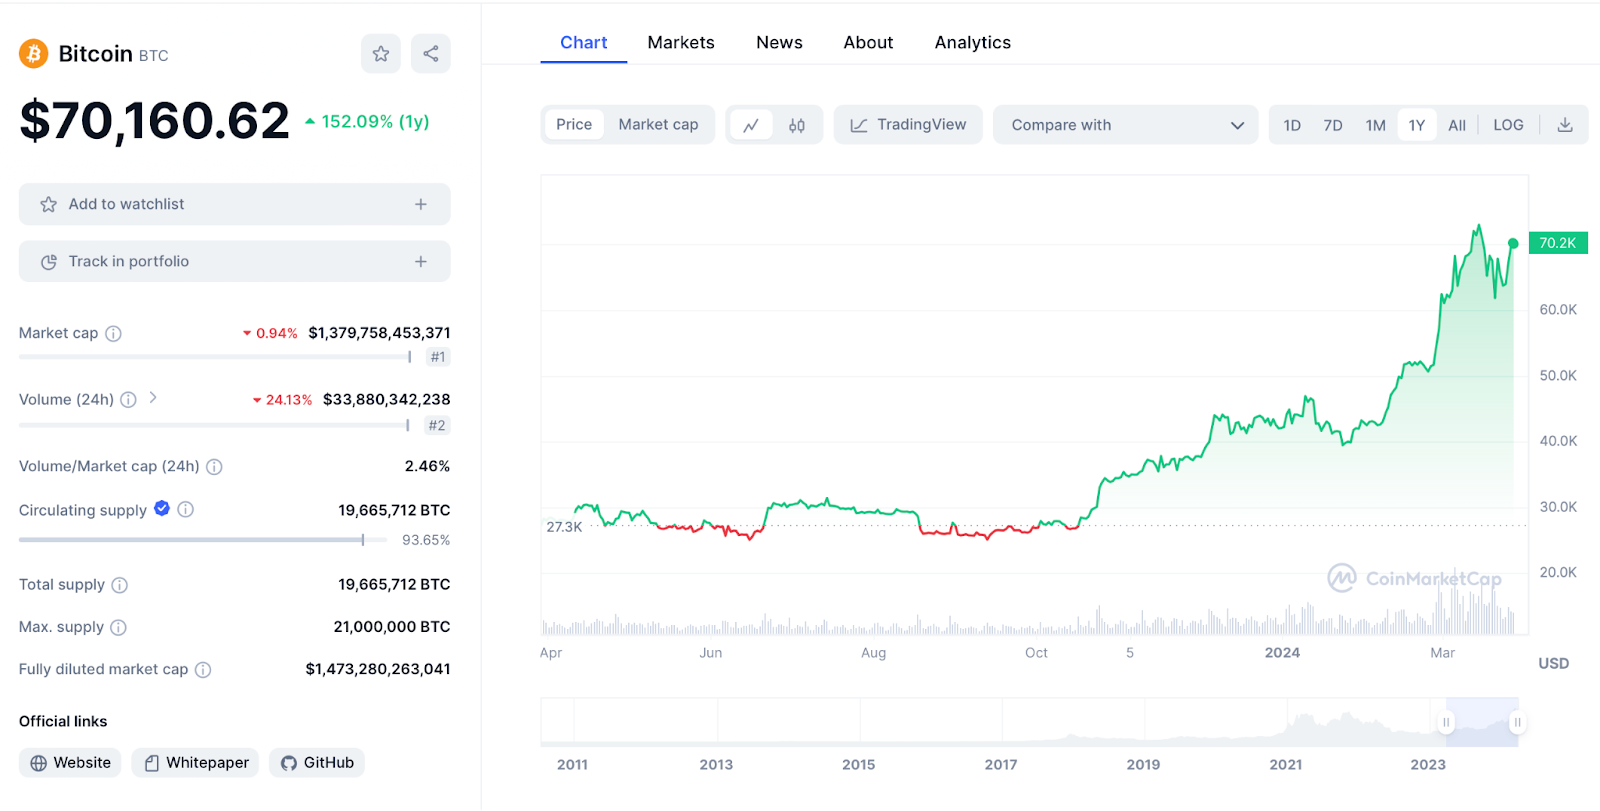Set chart range to 1D
This screenshot has height=811, width=1600.
(1292, 125)
